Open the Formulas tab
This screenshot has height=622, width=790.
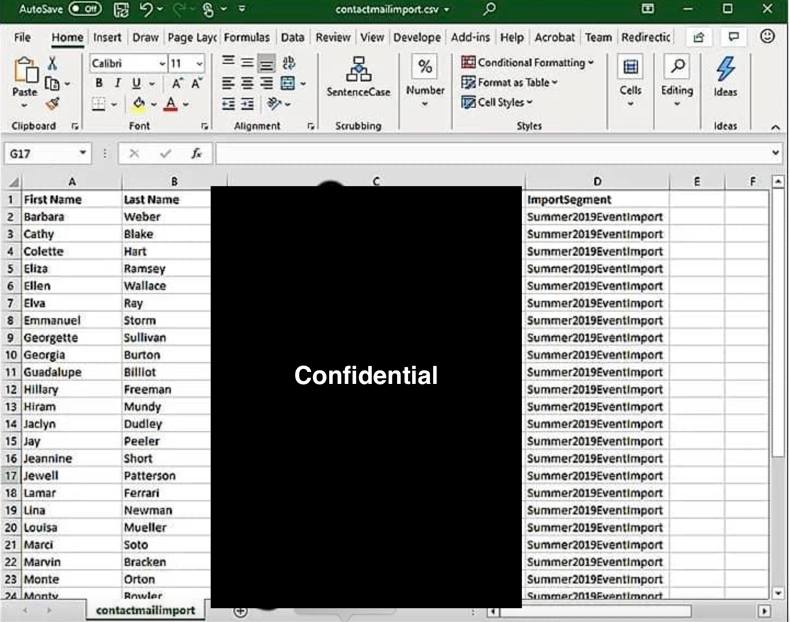coord(246,37)
